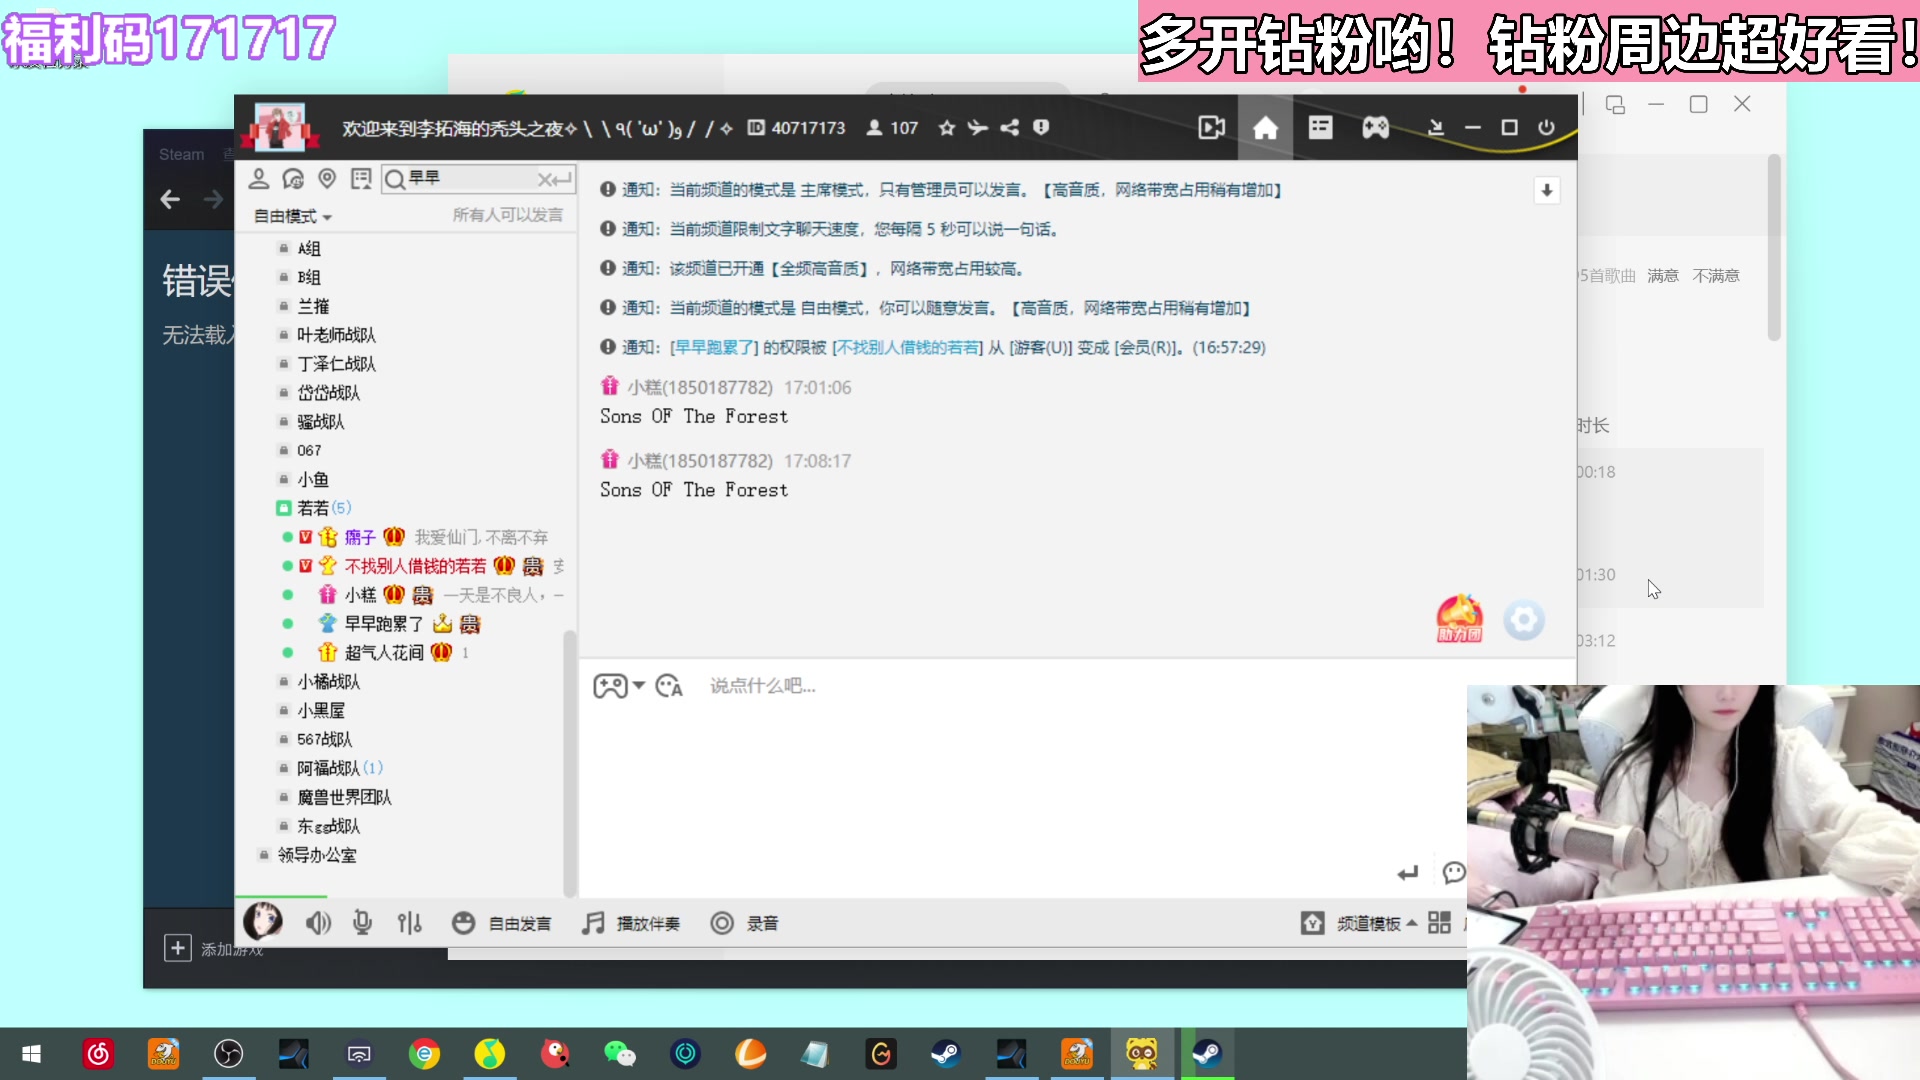Click the emoji translate icon in chat box

668,686
